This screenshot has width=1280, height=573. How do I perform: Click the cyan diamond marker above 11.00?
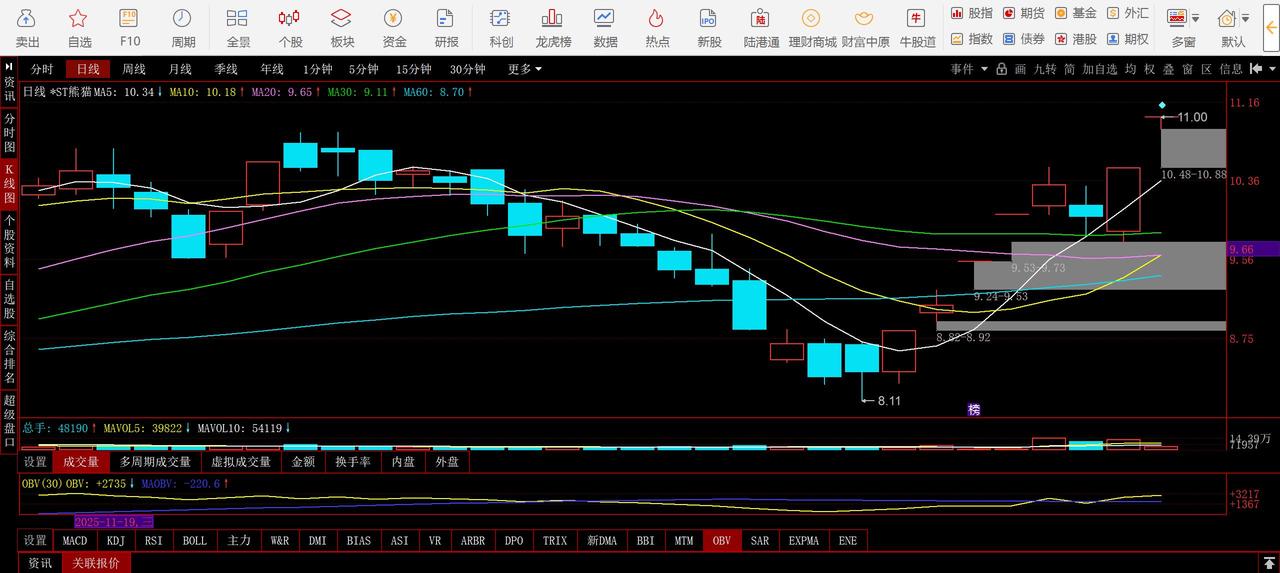pos(1161,105)
